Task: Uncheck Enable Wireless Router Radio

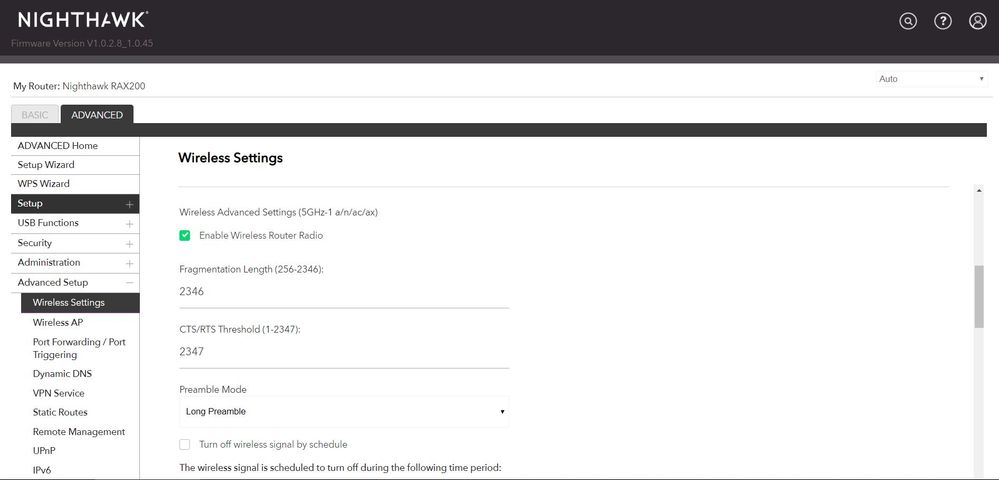Action: (x=185, y=236)
